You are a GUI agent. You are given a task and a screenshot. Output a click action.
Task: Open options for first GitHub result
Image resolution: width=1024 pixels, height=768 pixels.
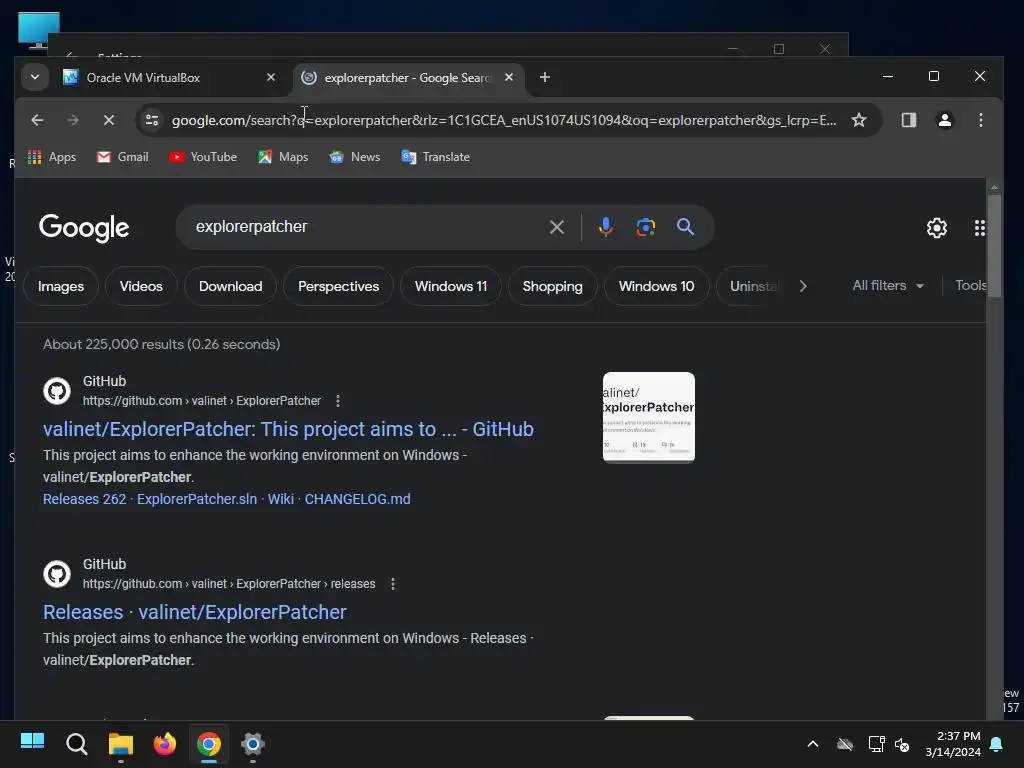338,401
